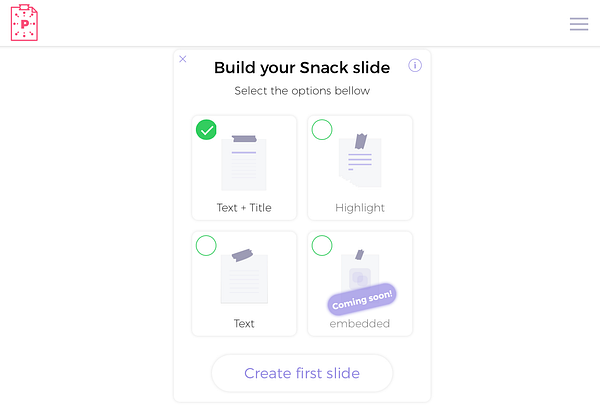Screen dimensions: 600x417
Task: Click the Highlight label text
Action: pos(360,208)
